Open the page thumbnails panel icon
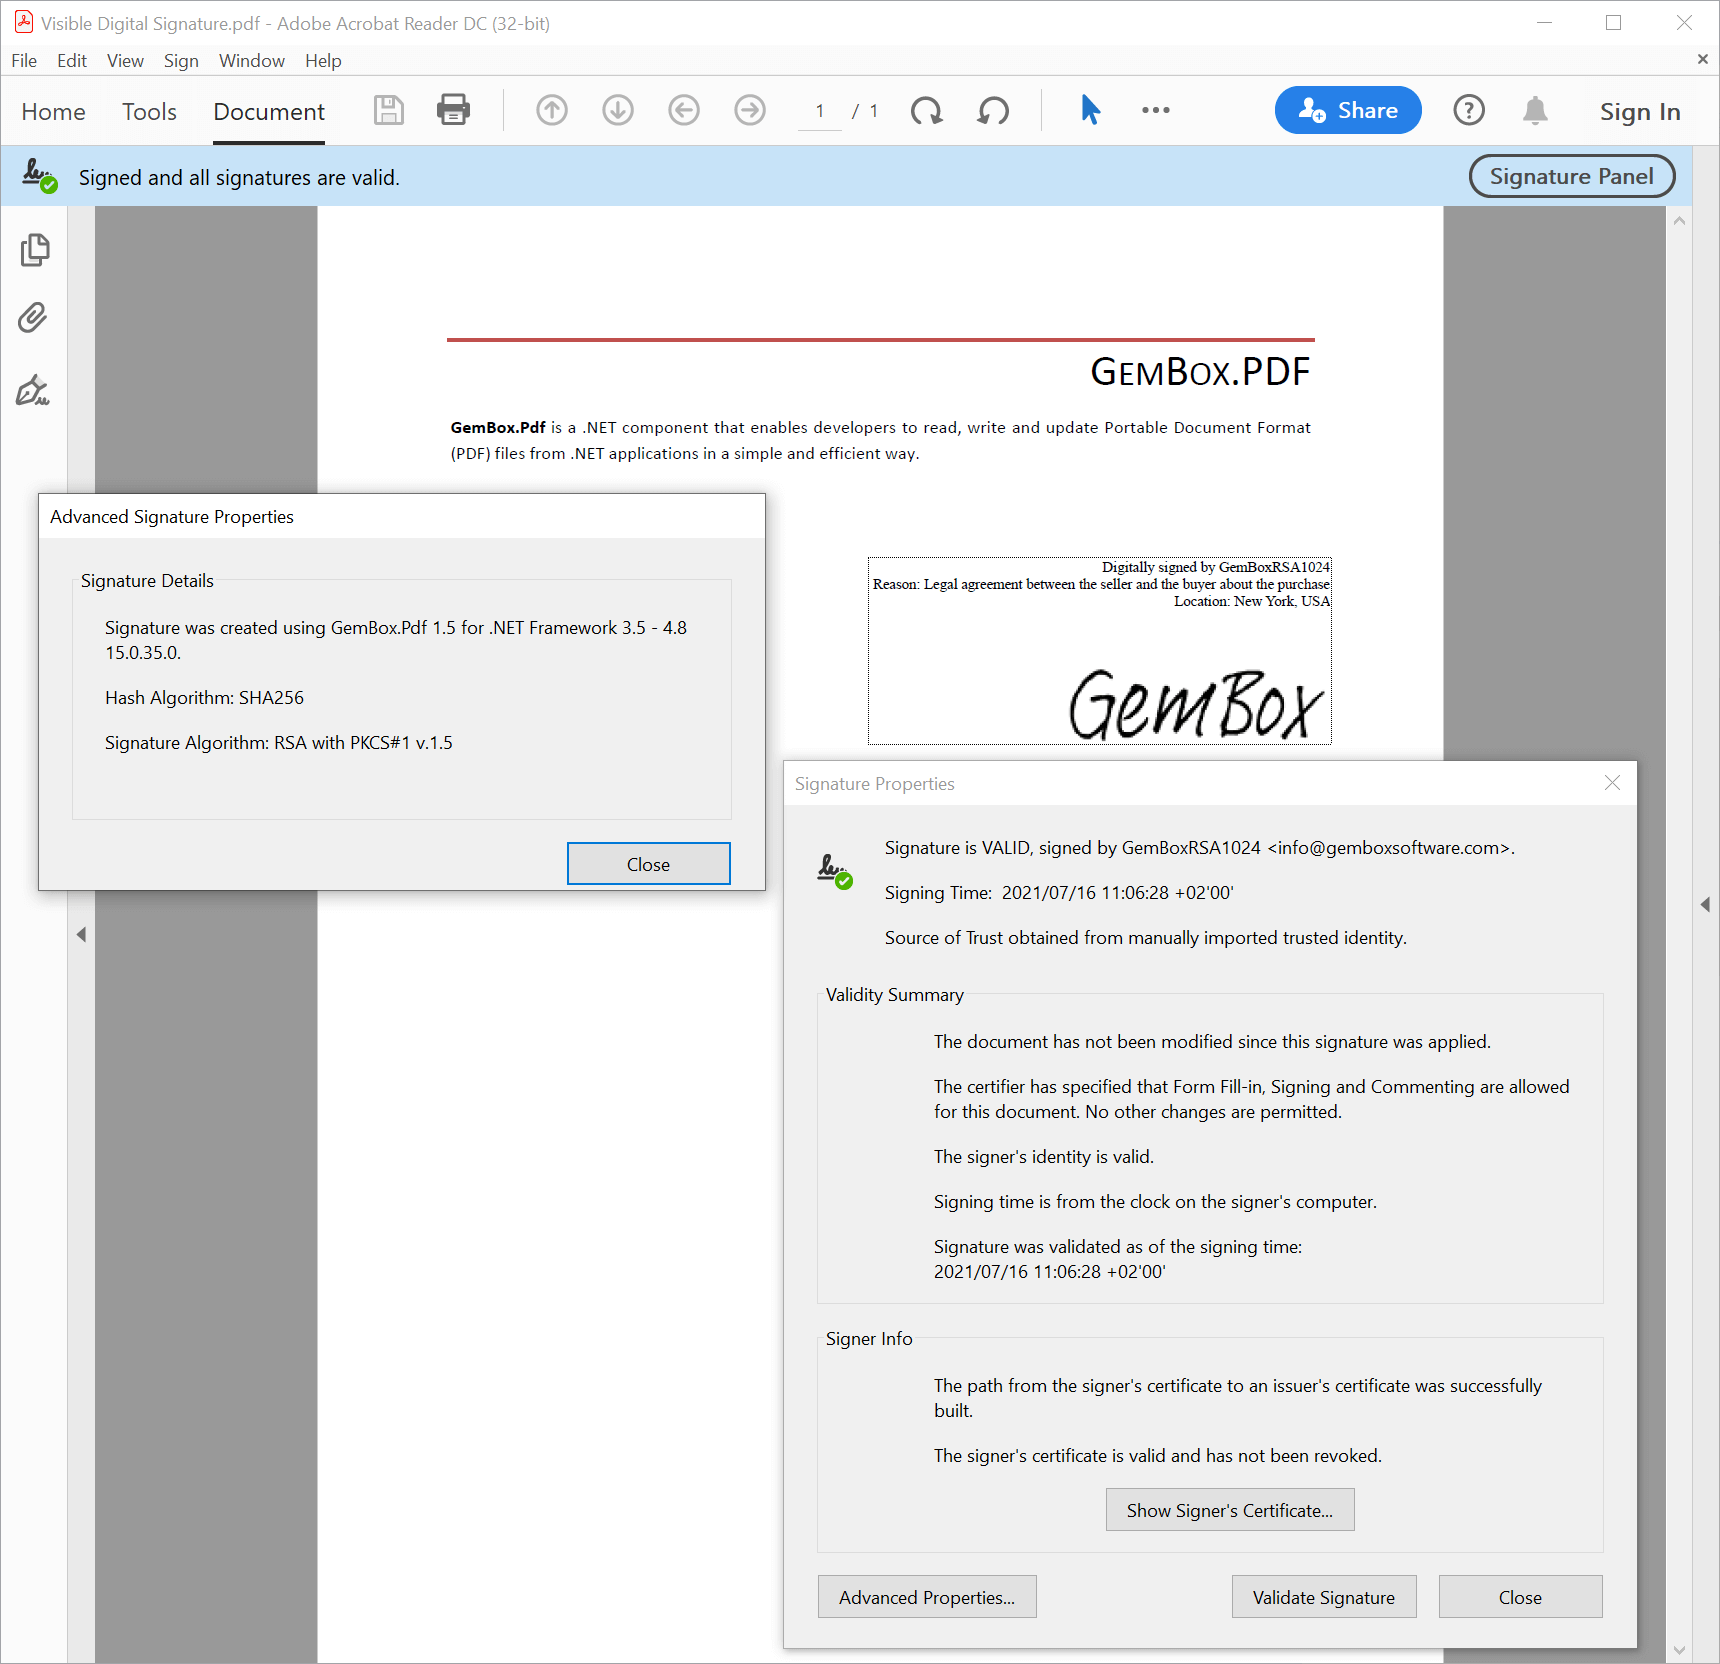The image size is (1720, 1664). pos(35,250)
